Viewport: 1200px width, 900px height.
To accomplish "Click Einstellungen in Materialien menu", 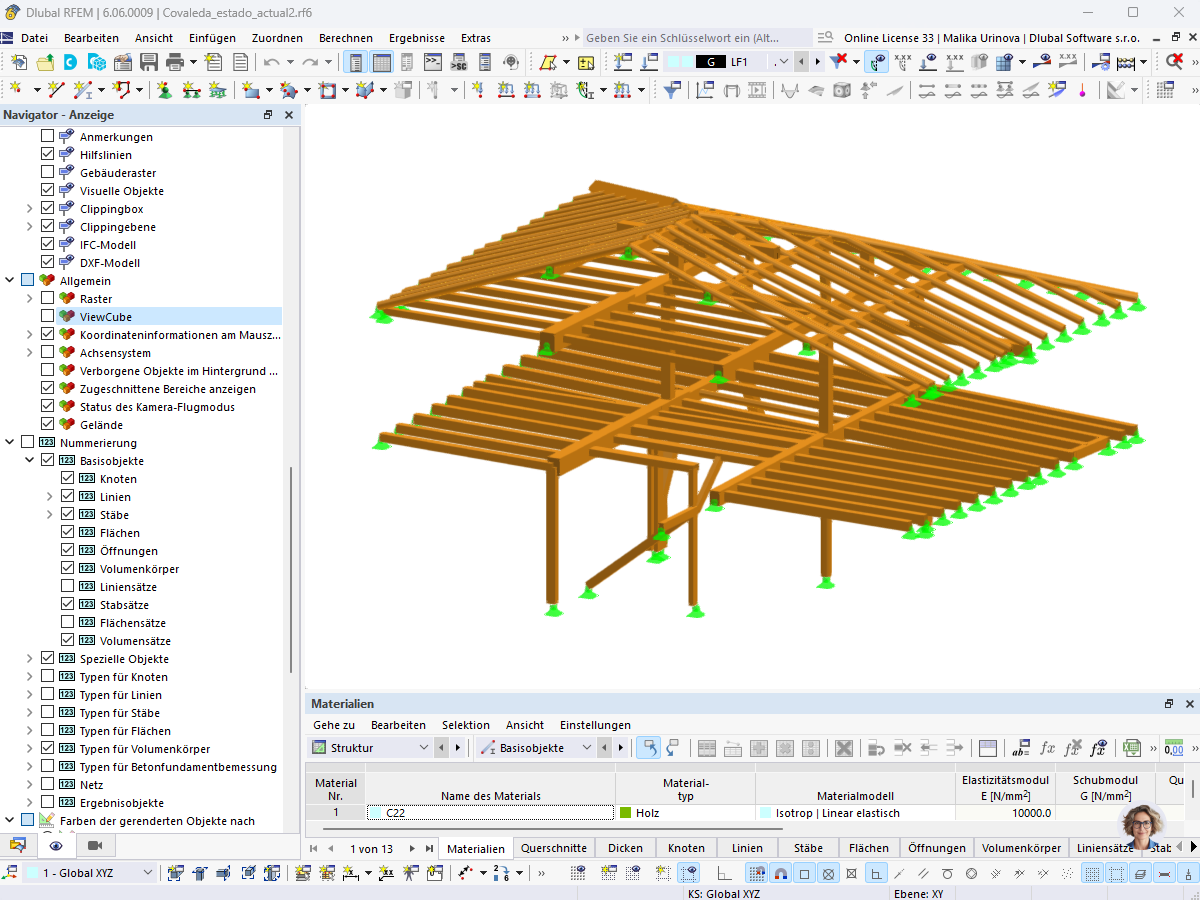I will (595, 725).
